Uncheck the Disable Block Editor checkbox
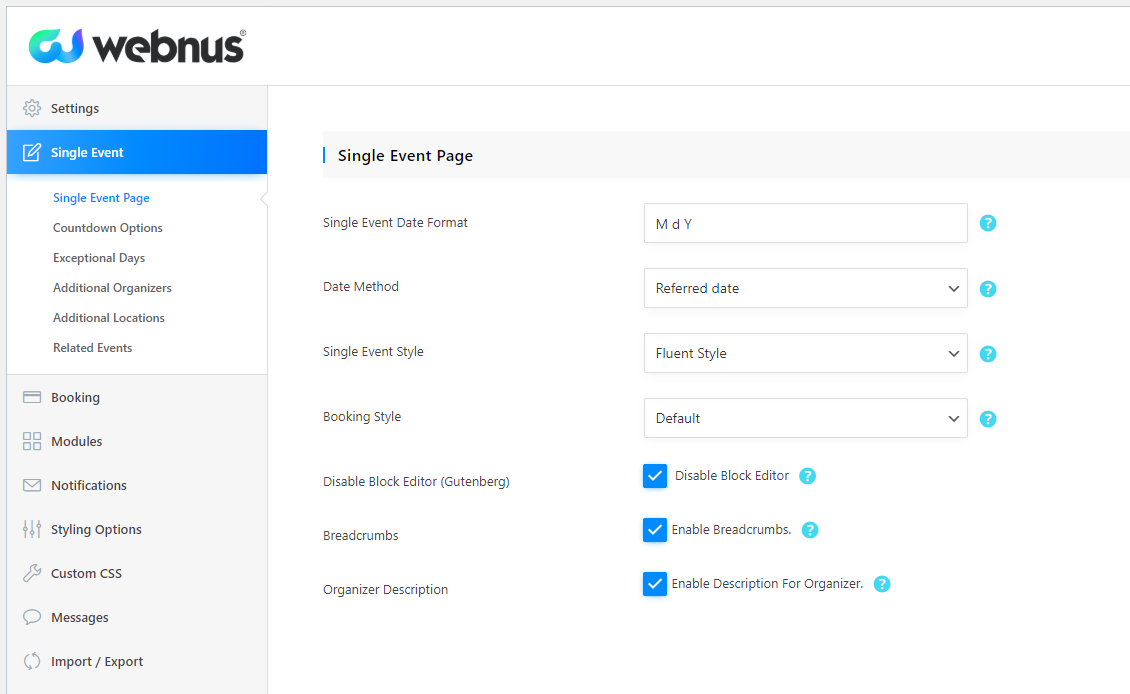 (654, 476)
